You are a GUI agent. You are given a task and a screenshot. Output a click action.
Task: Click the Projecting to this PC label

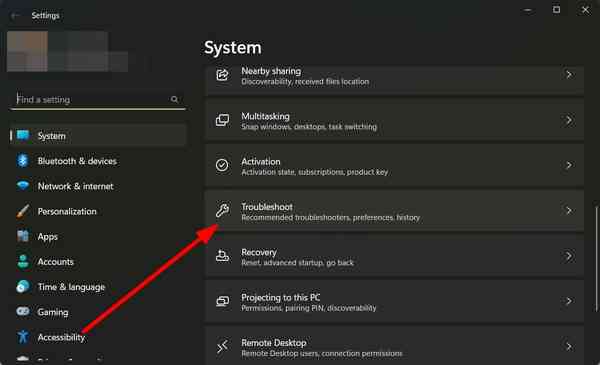(280, 298)
